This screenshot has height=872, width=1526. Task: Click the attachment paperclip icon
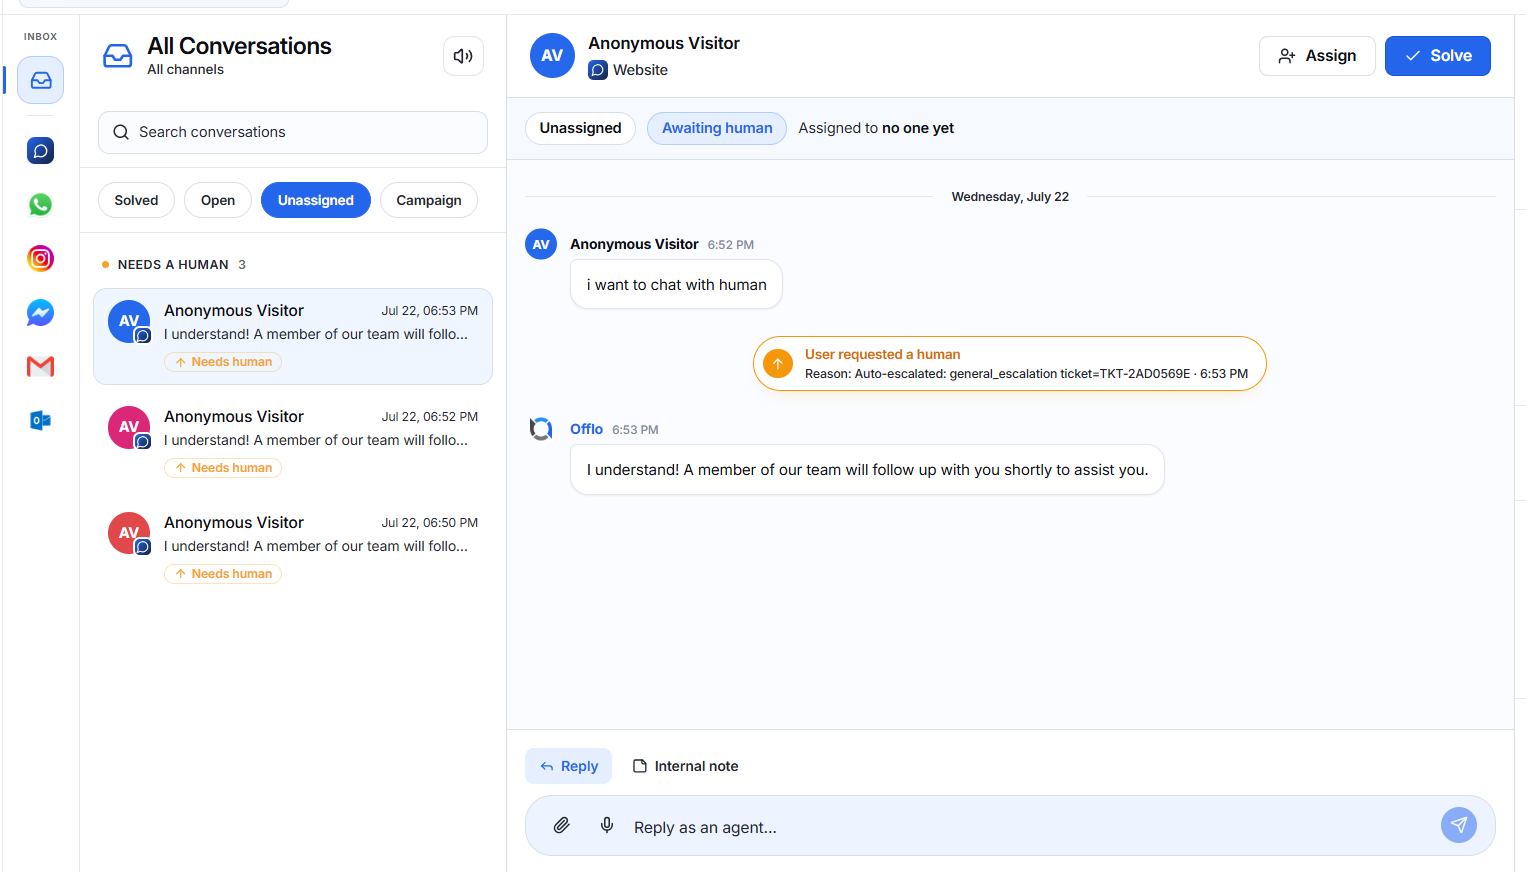562,826
